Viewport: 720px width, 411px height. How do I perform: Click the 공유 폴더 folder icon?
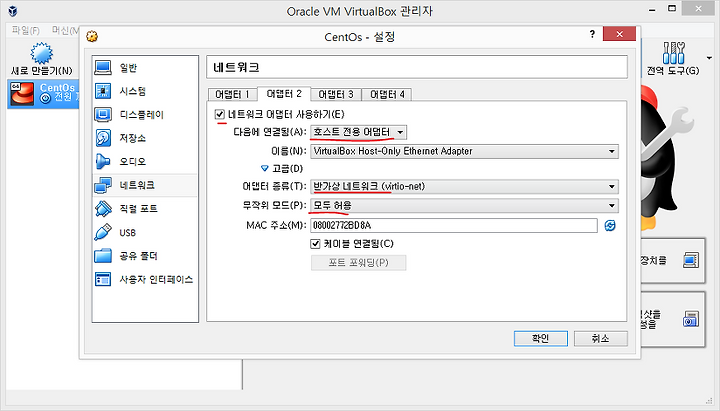[x=103, y=255]
